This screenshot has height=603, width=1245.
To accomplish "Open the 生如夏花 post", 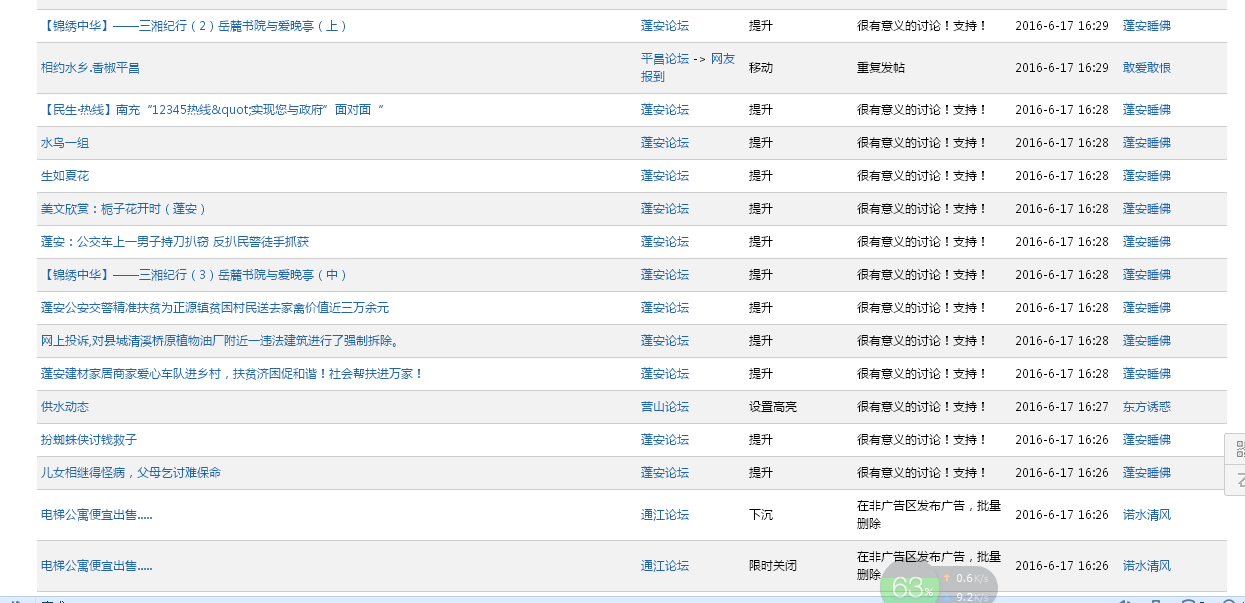I will (65, 176).
